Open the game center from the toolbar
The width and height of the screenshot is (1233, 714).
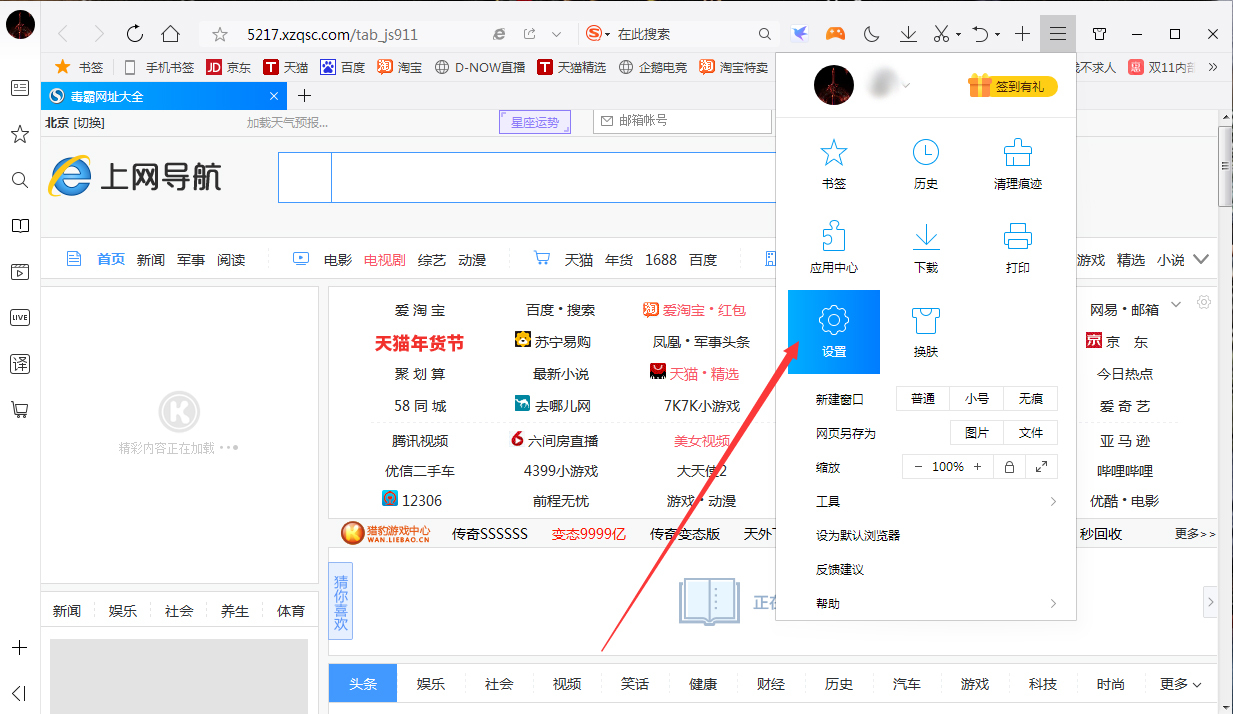(x=836, y=33)
